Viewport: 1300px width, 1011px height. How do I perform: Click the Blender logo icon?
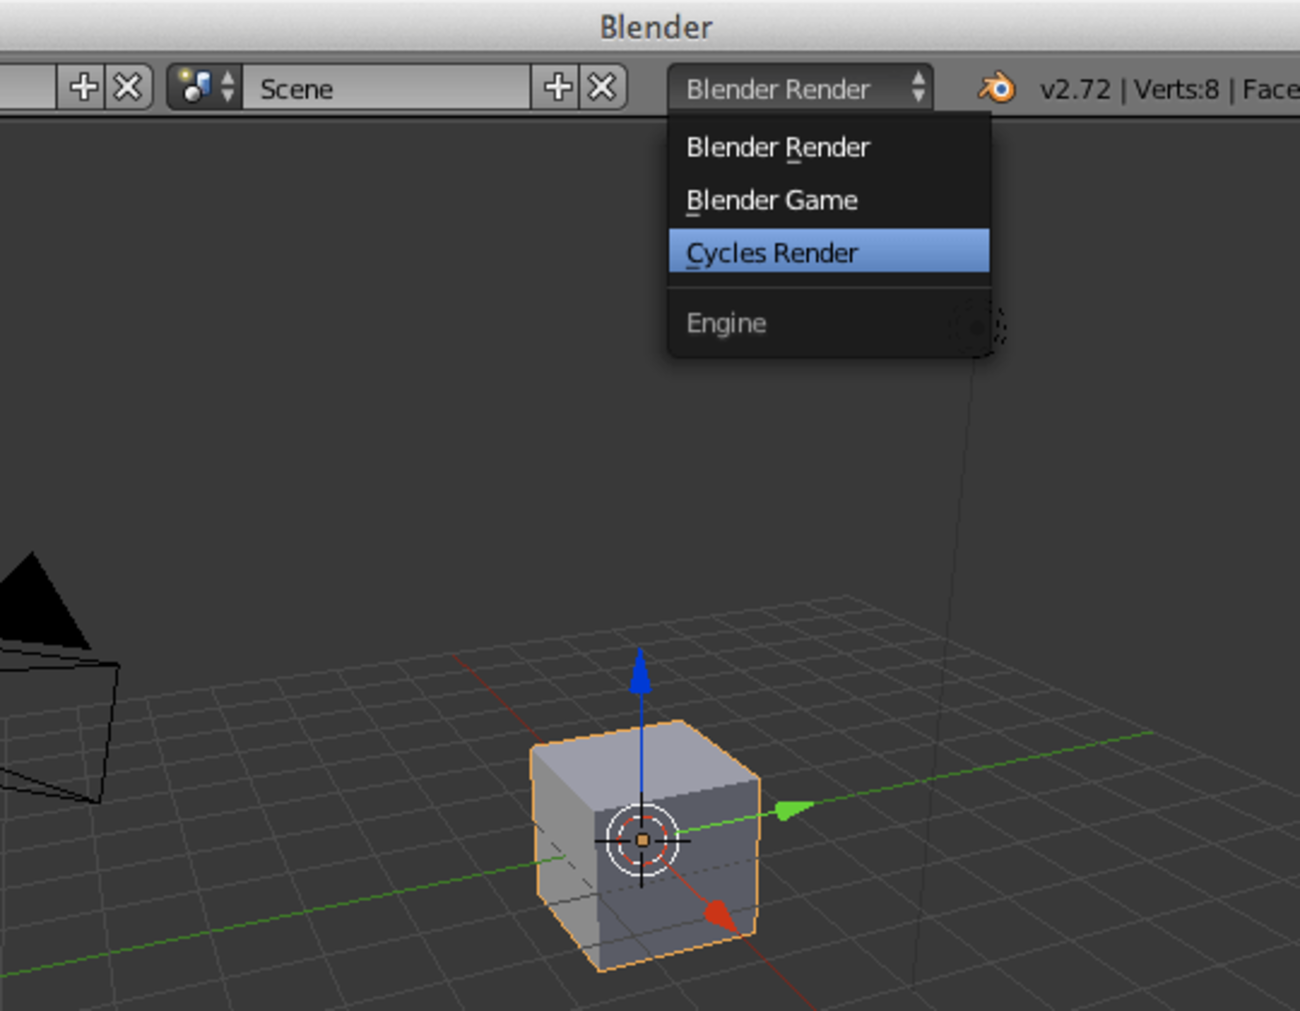click(996, 88)
